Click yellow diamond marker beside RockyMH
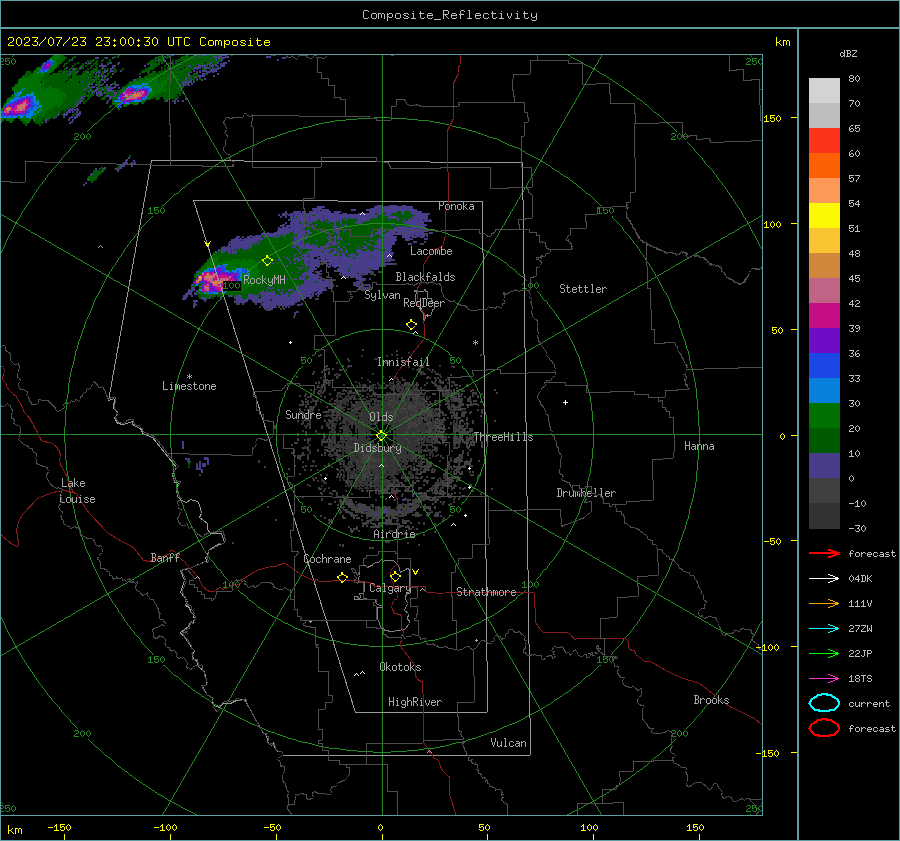Viewport: 900px width, 841px height. coord(267,261)
